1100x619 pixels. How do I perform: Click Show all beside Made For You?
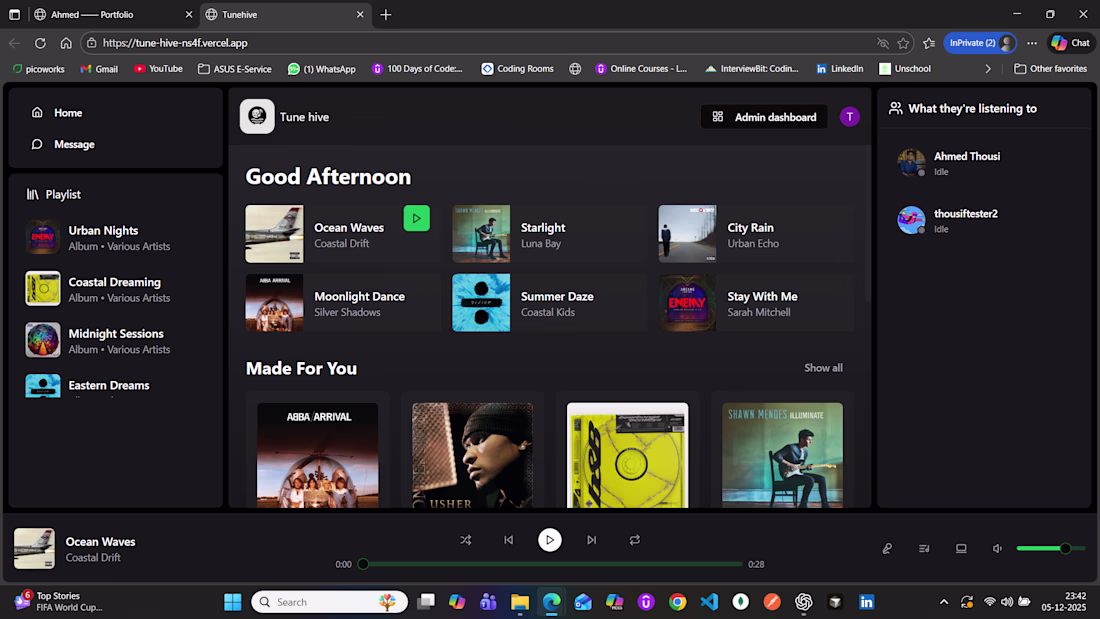[x=823, y=368]
